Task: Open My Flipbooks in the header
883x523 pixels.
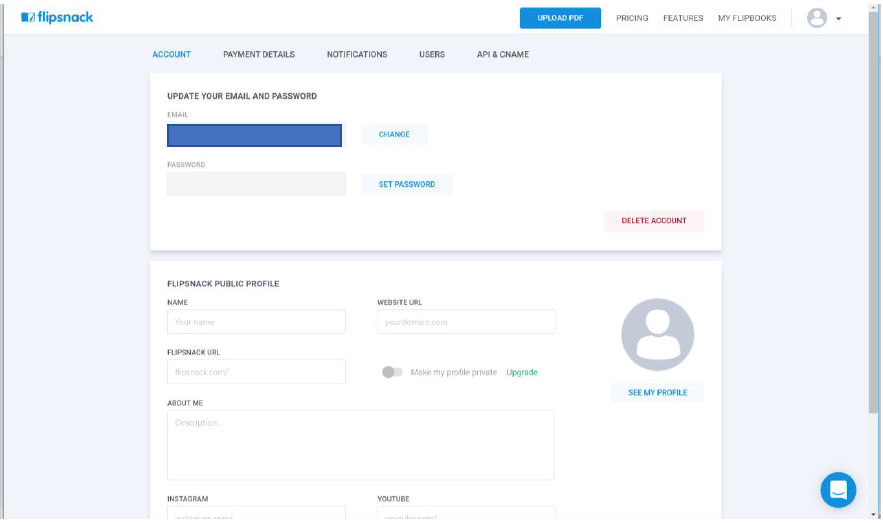Action: 747,18
